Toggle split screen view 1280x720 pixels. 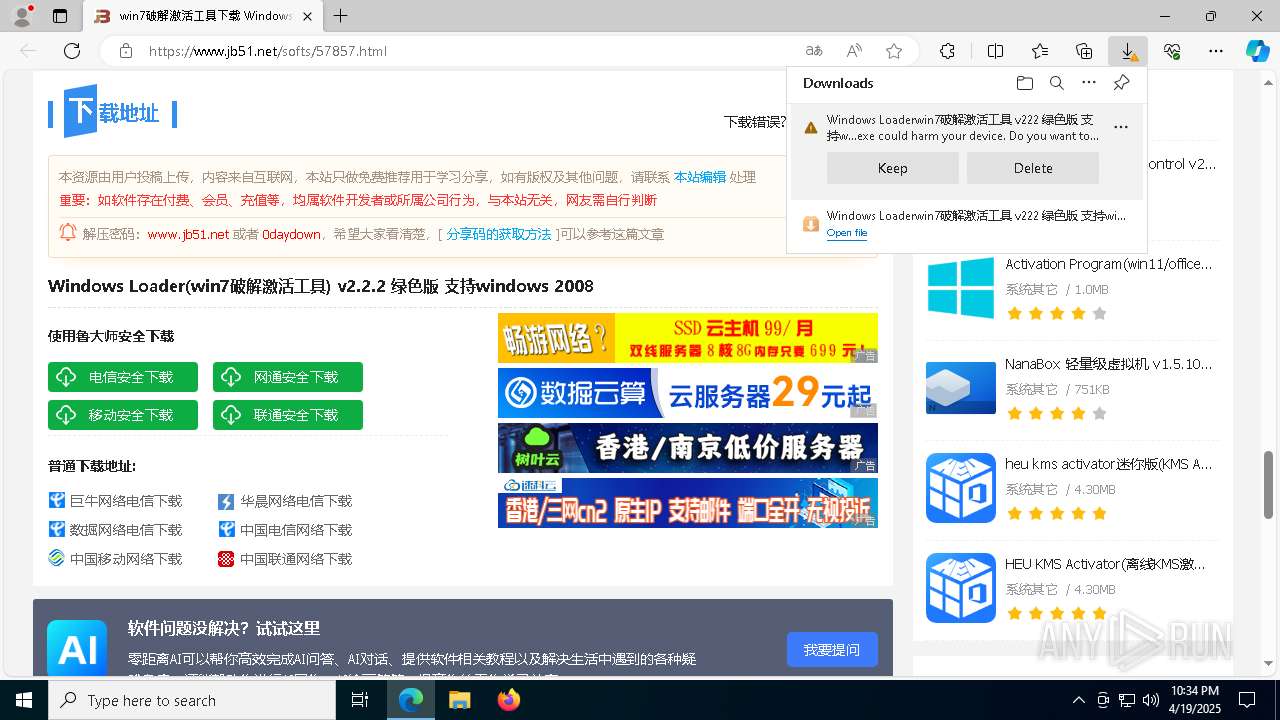click(995, 51)
